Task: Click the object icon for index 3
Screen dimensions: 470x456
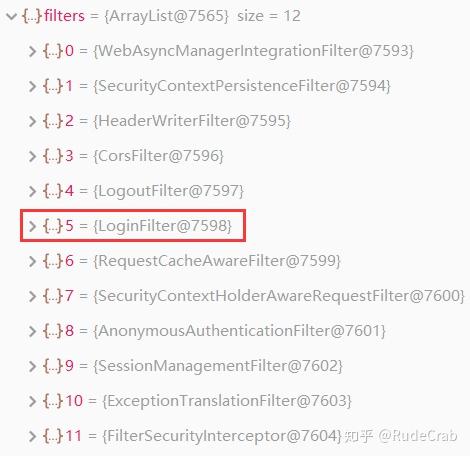Action: click(x=53, y=156)
